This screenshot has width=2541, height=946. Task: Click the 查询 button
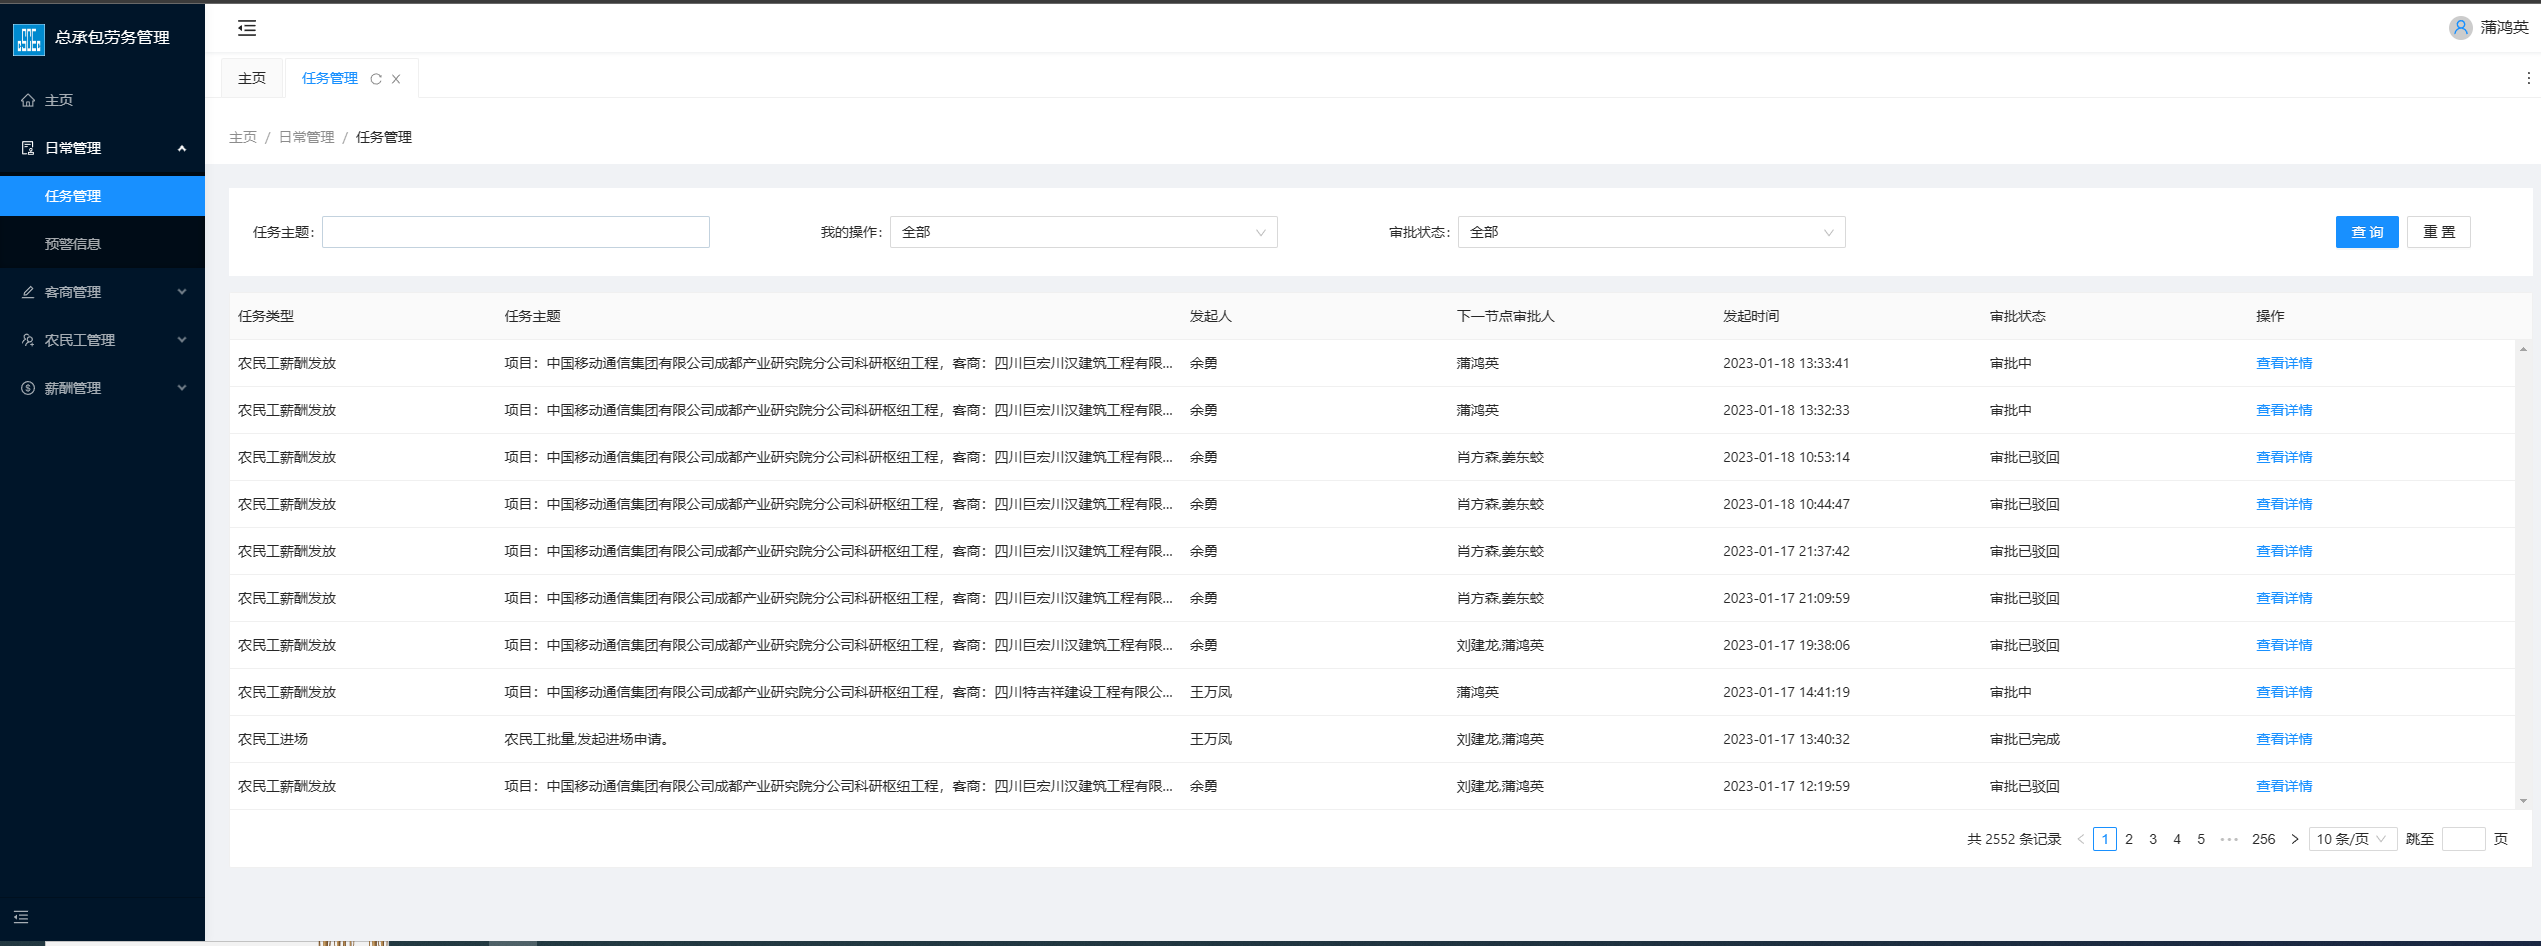pos(2367,232)
